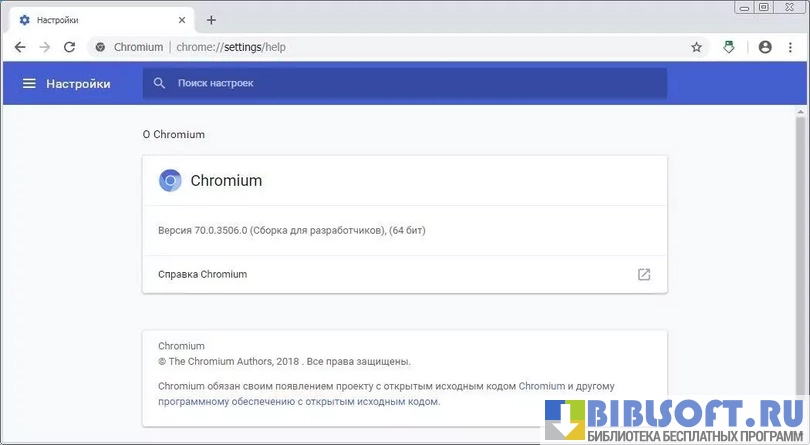This screenshot has width=810, height=445.
Task: Focus the 'Поиск настроек' search field
Action: [400, 84]
